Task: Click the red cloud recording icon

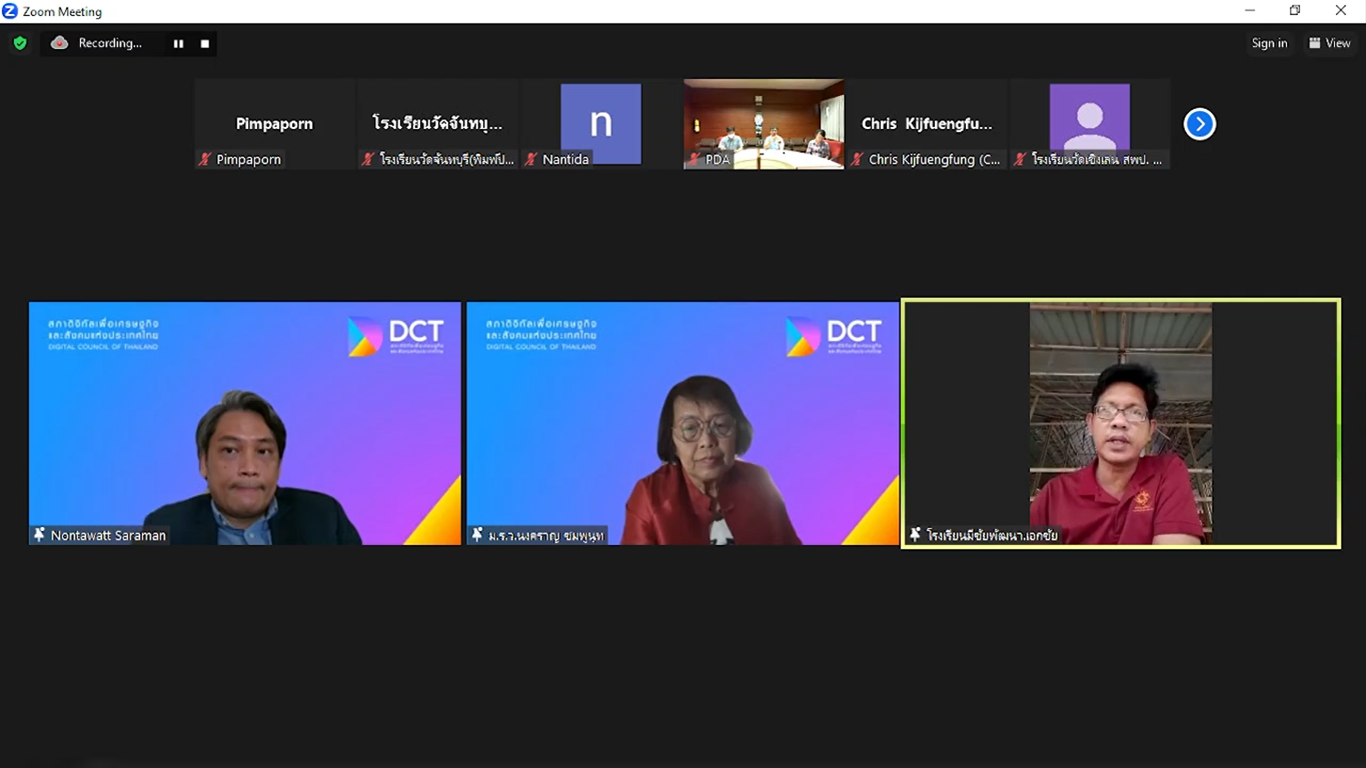Action: pyautogui.click(x=59, y=43)
